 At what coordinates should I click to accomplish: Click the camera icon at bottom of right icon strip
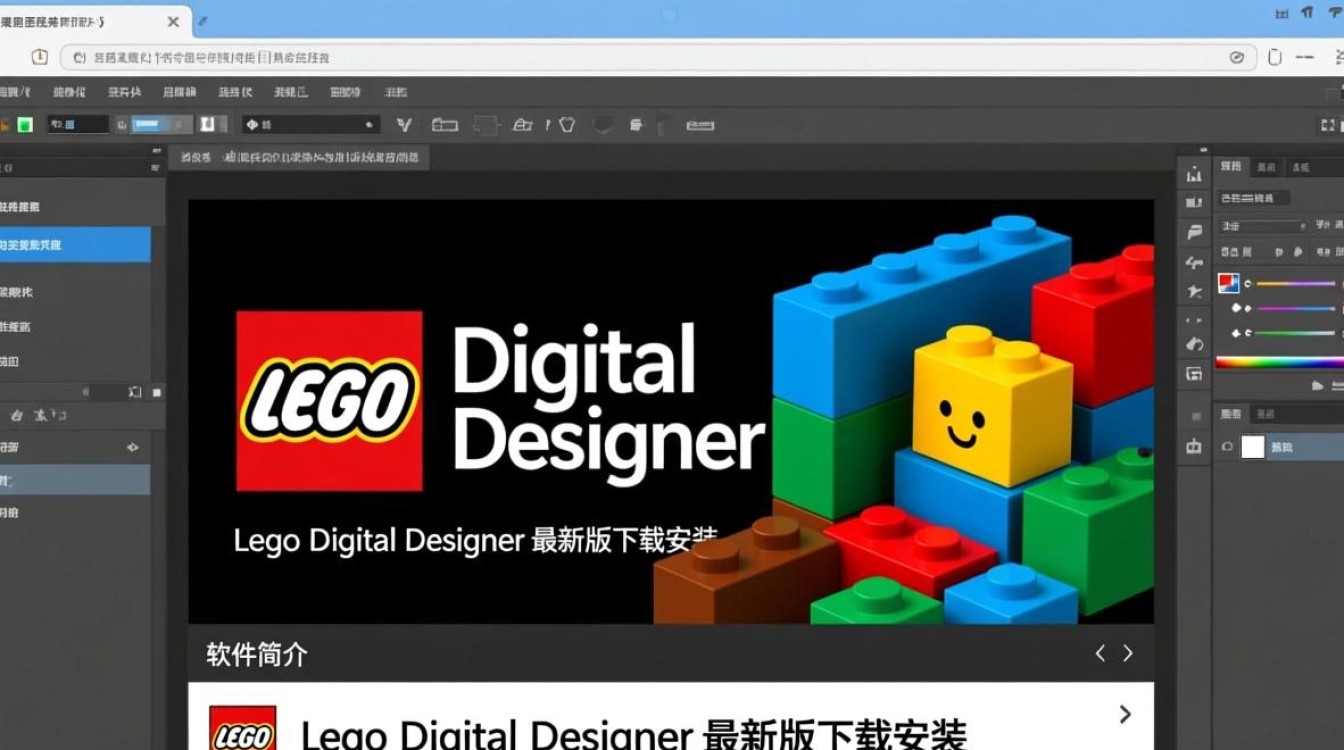(1193, 447)
